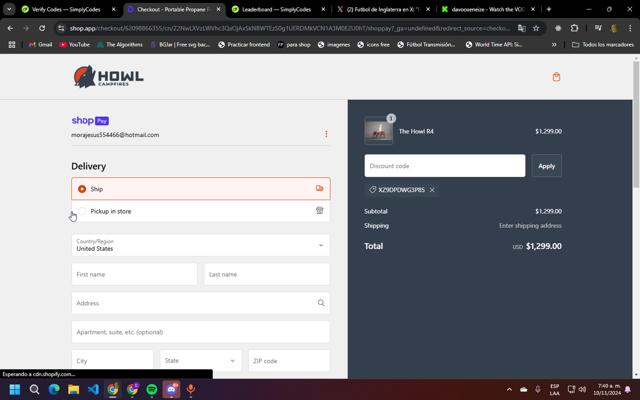640x400 pixels.
Task: Click the translate page icon in address bar
Action: [x=522, y=28]
